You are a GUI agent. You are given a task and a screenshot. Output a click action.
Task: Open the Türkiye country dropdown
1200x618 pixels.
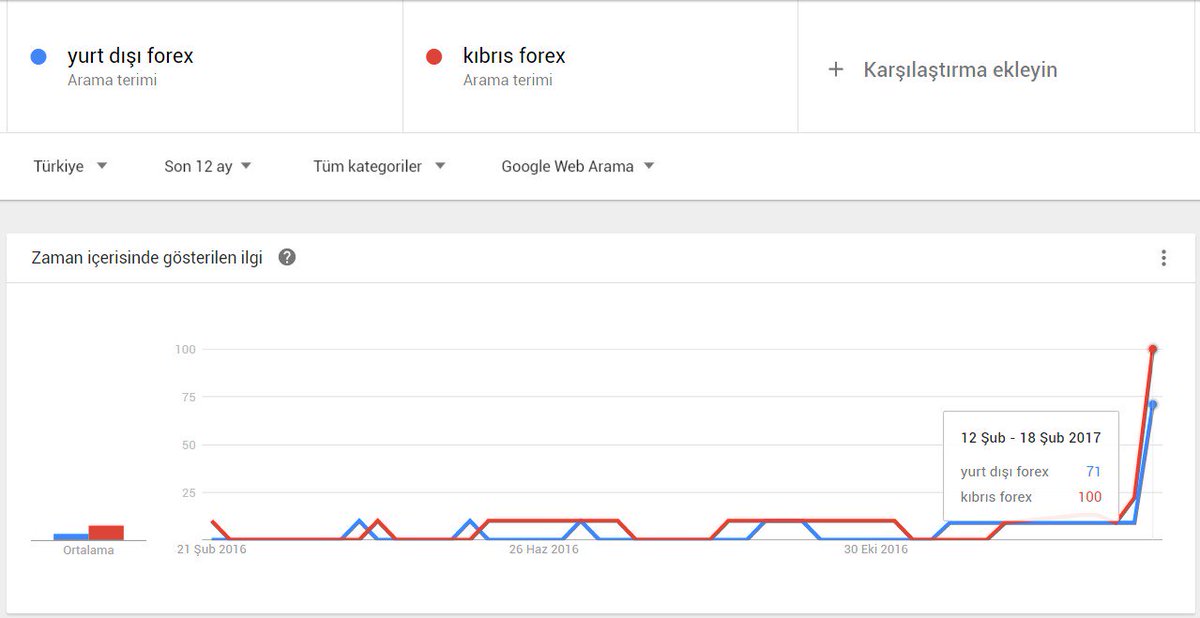click(x=70, y=166)
